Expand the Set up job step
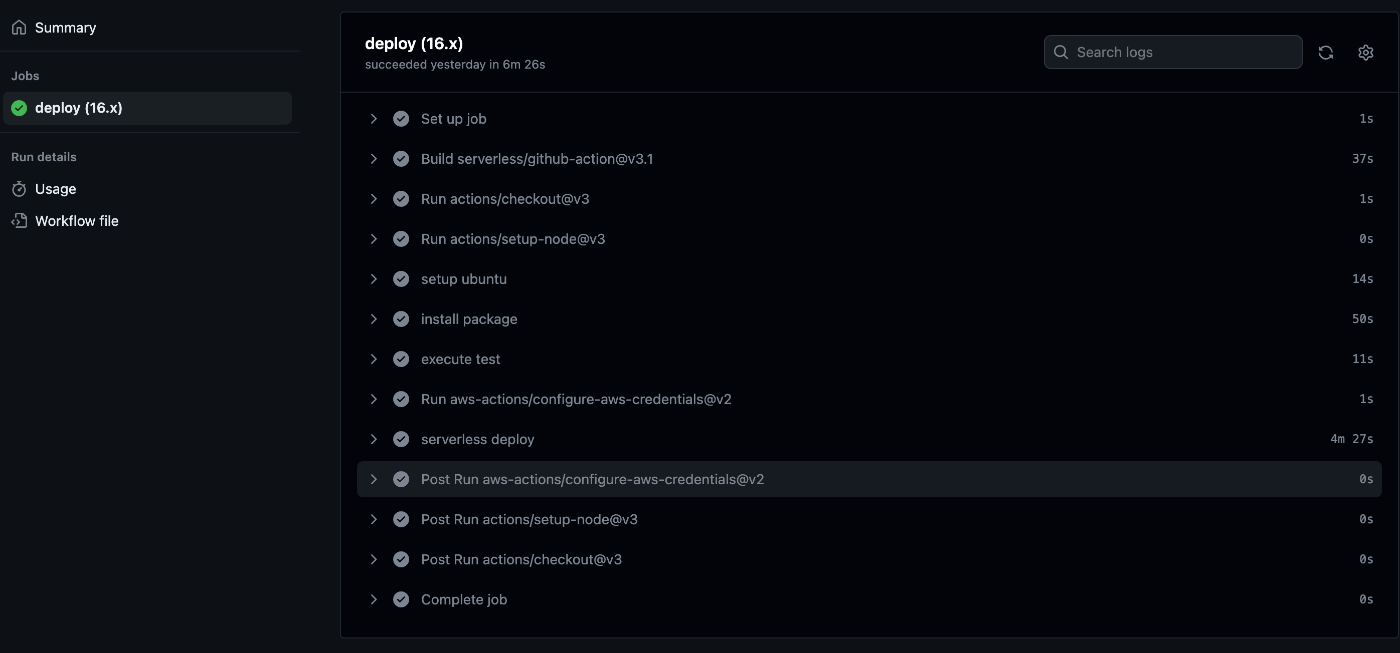 (865, 119)
